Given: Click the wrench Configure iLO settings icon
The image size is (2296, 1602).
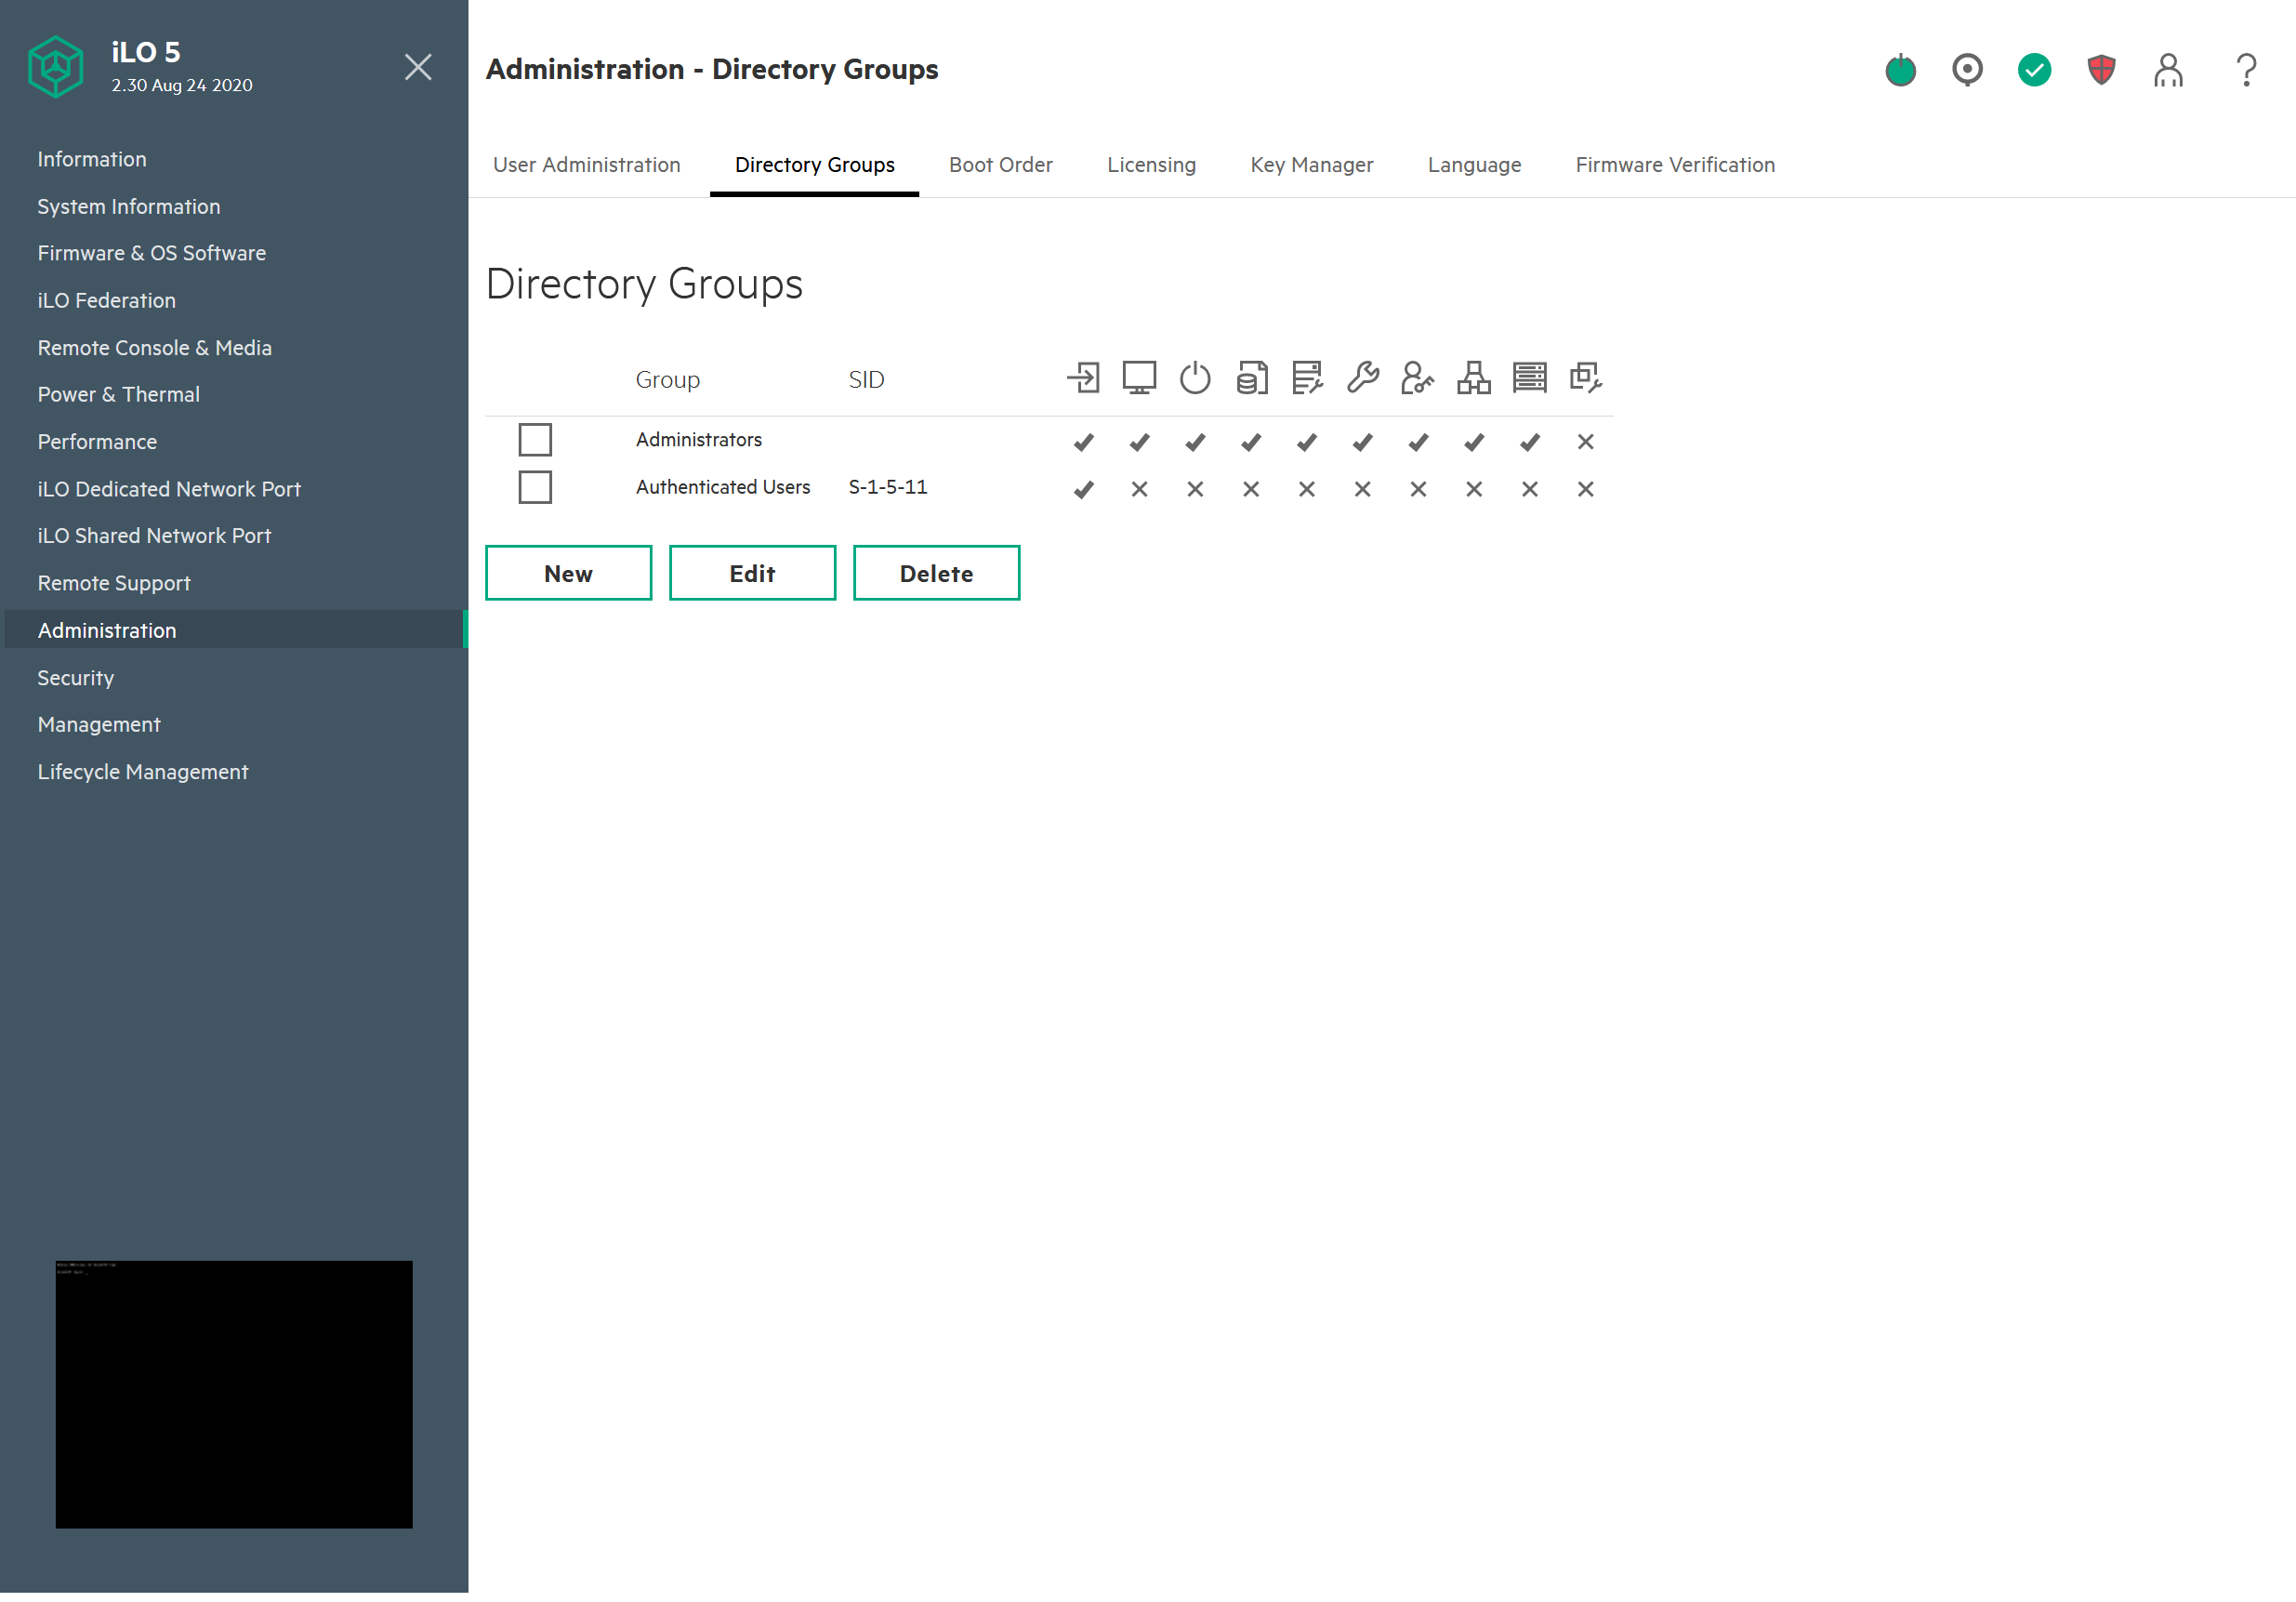Looking at the screenshot, I should [x=1362, y=378].
